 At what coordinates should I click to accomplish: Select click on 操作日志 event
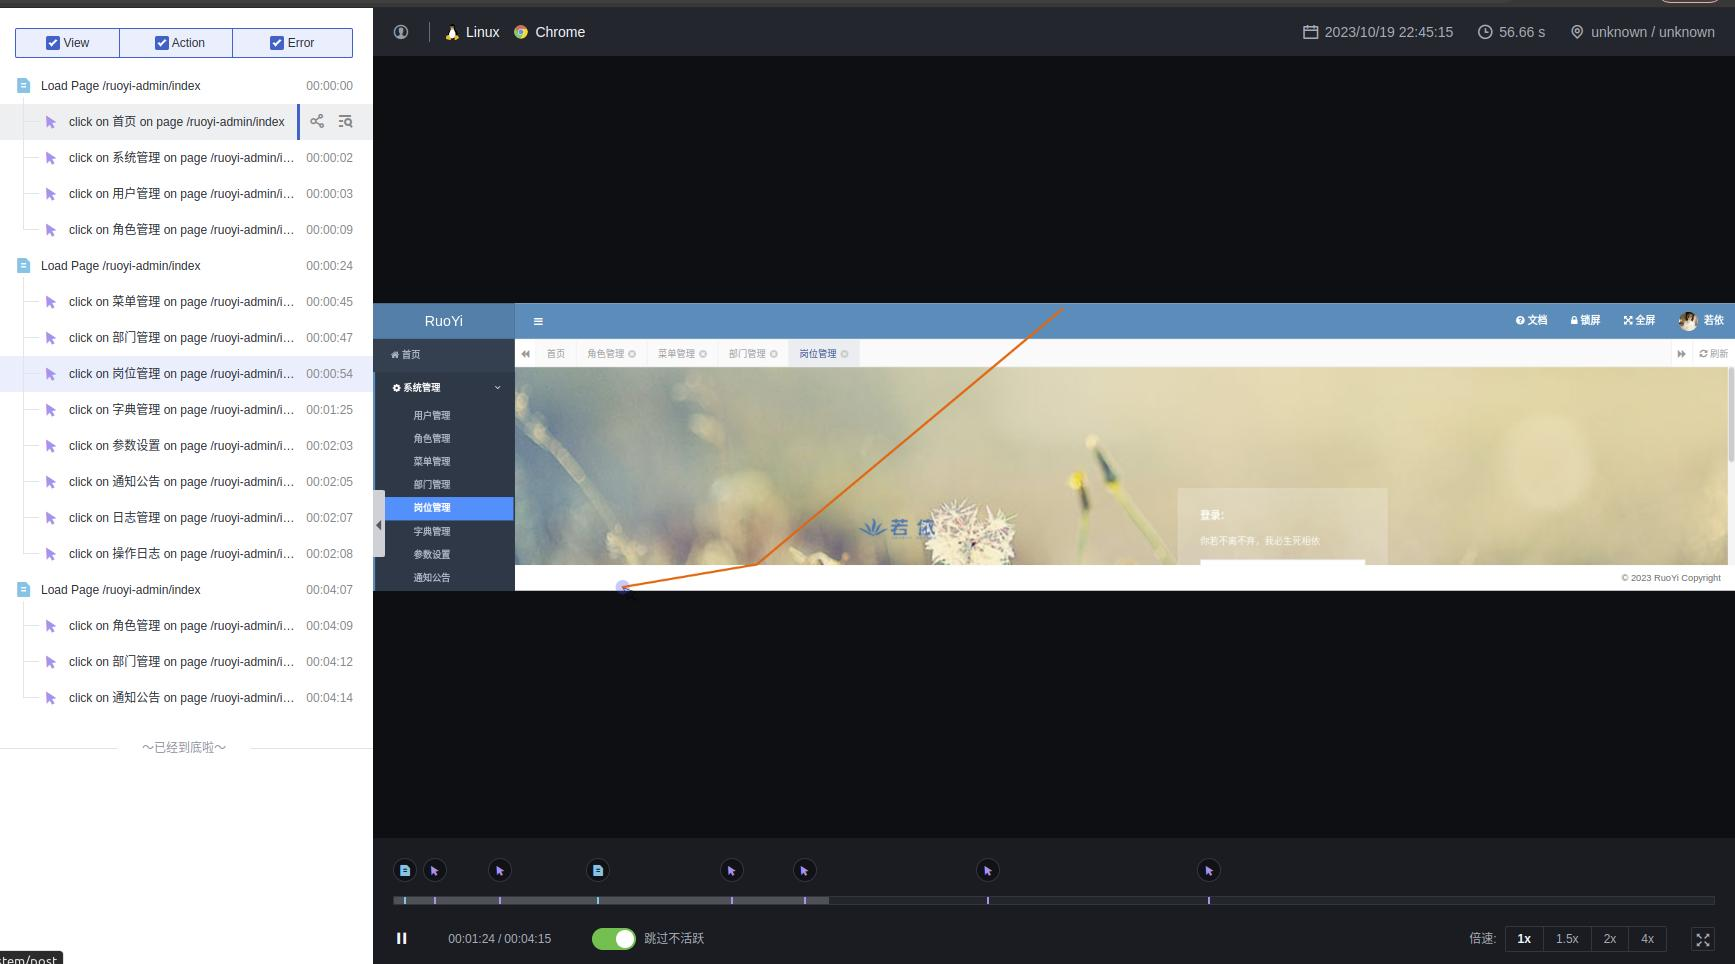click(x=186, y=554)
